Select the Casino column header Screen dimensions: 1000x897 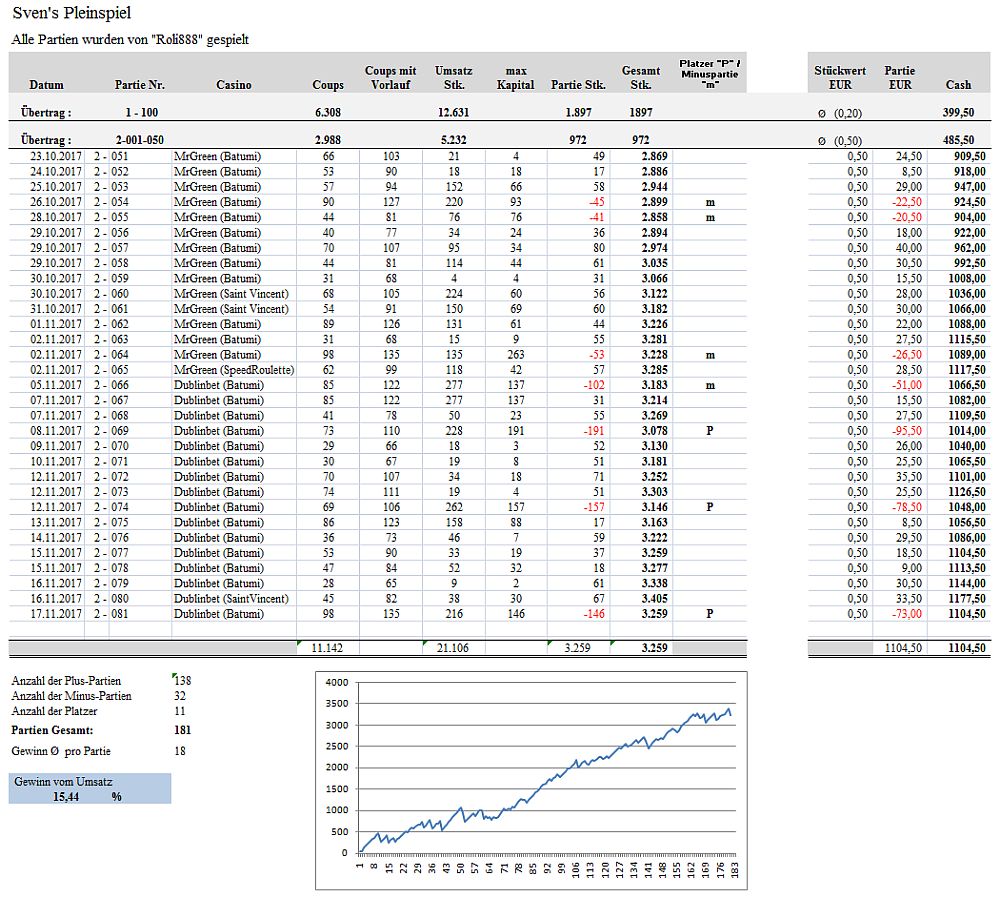[234, 85]
